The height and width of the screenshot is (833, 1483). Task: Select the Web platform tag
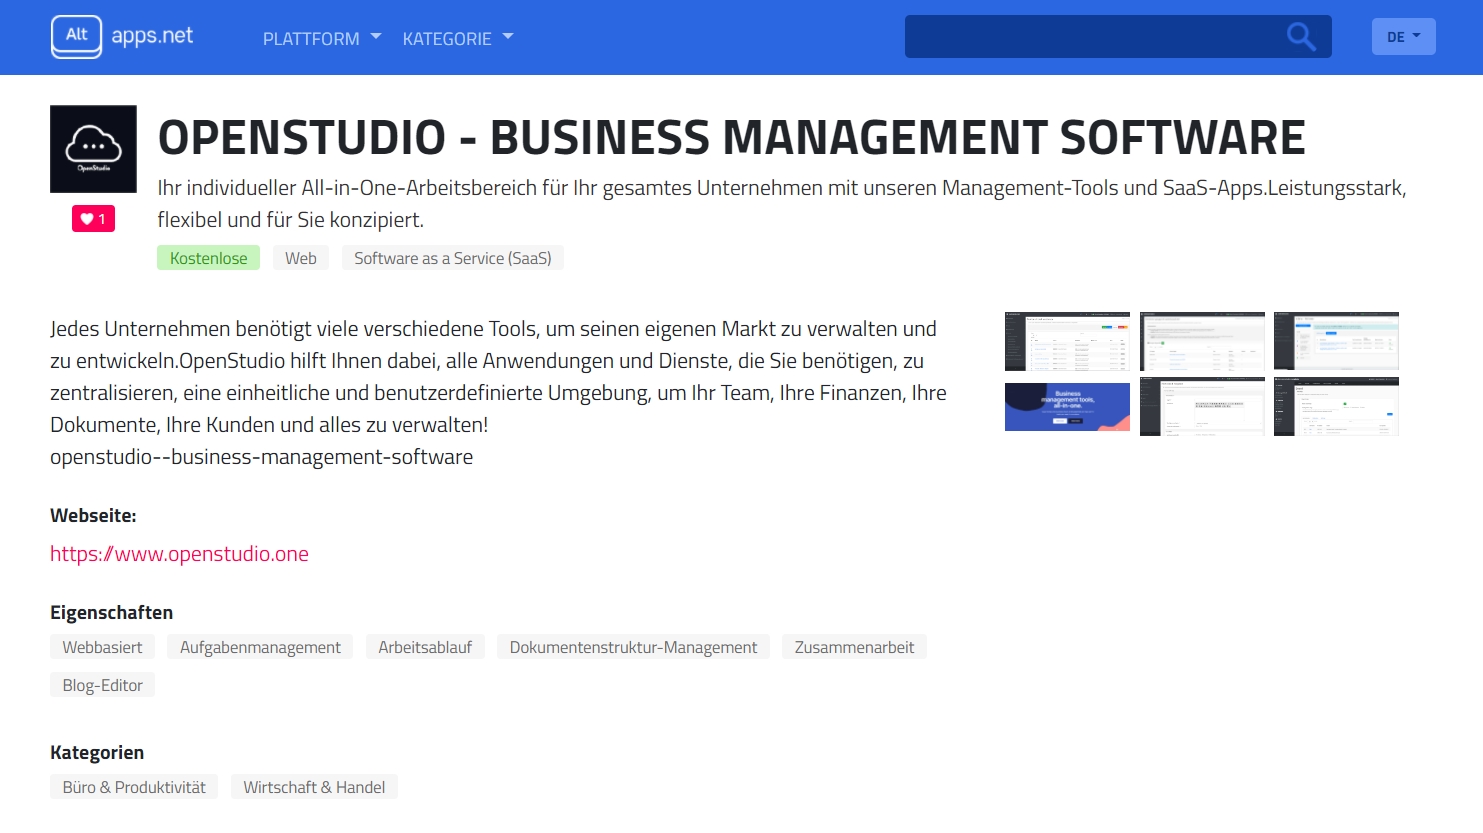coord(300,258)
